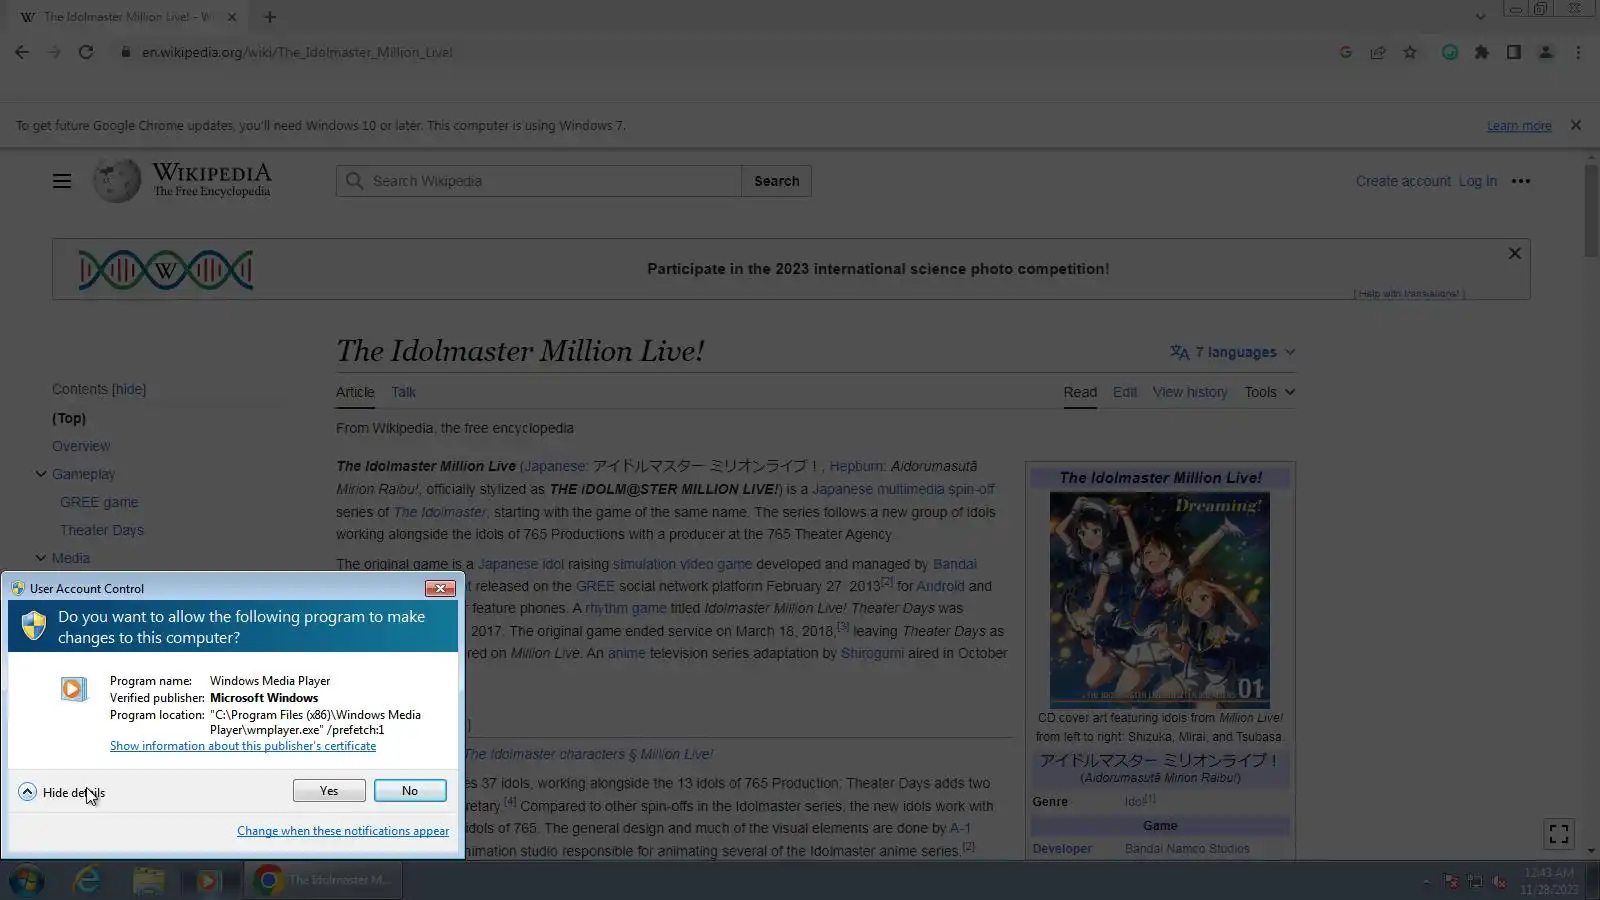
Task: Open Learn more link in Chrome update bar
Action: (x=1519, y=126)
